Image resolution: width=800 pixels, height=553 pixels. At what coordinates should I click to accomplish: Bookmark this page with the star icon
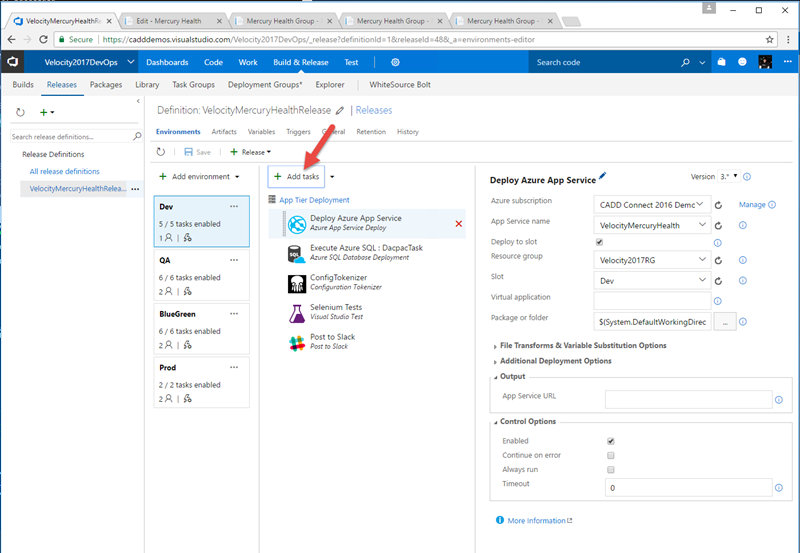pos(769,39)
